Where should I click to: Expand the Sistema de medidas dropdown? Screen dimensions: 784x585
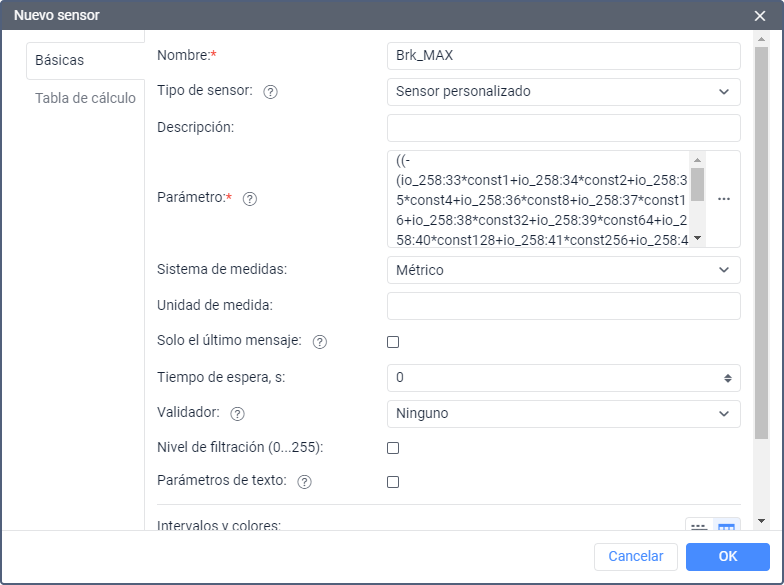(563, 270)
